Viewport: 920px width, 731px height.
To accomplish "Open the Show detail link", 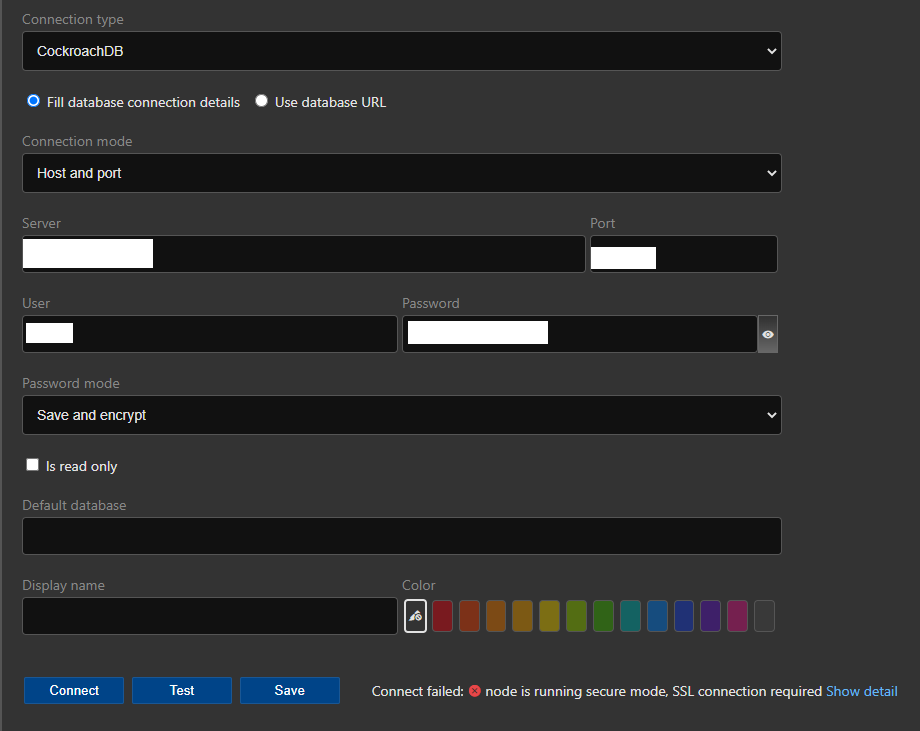I will pos(861,691).
